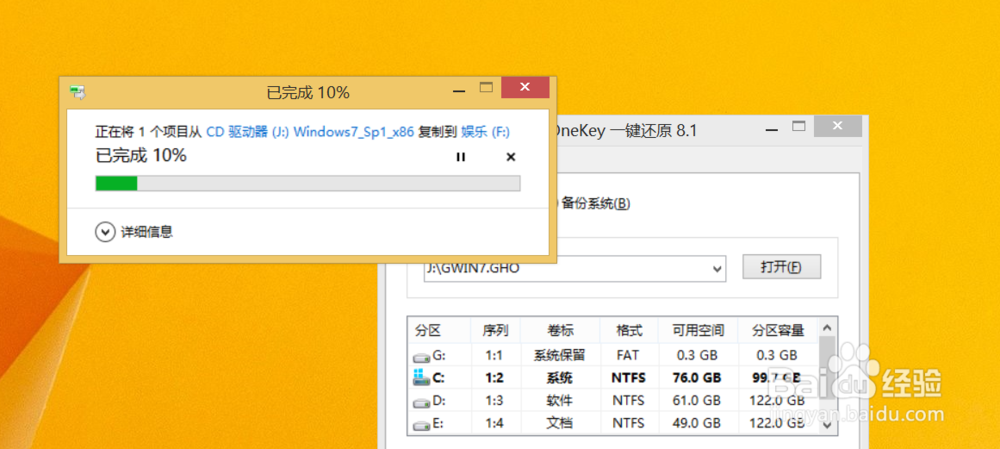Pause the file copy operation
This screenshot has width=1000, height=449.
pyautogui.click(x=460, y=157)
